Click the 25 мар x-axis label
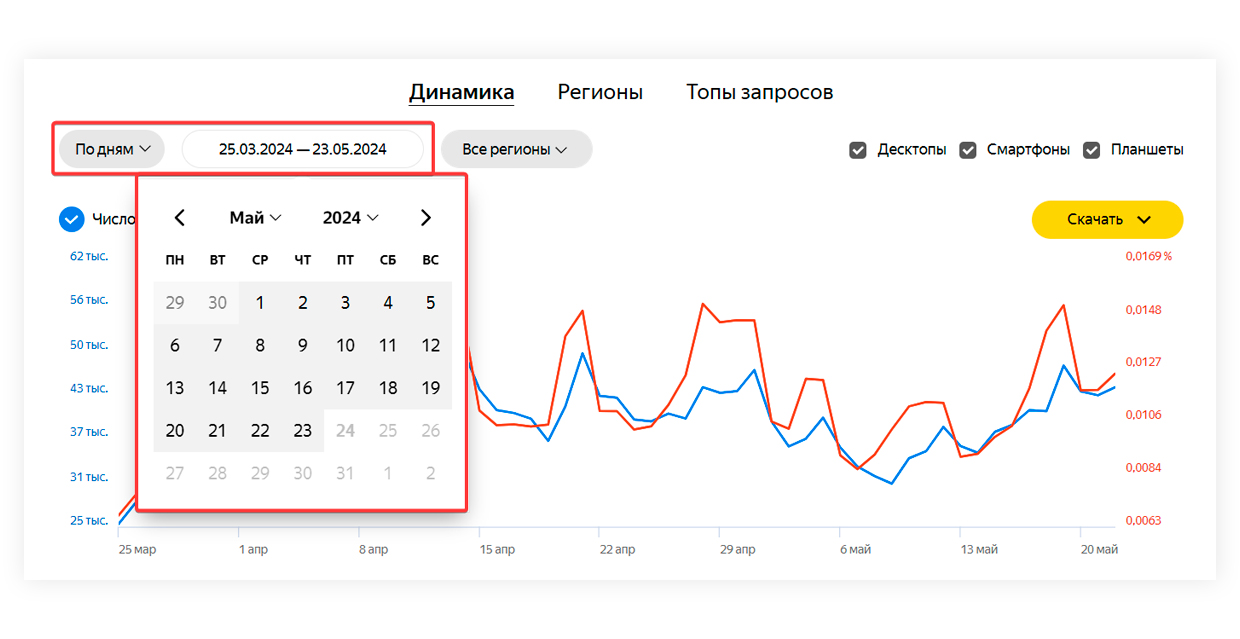The height and width of the screenshot is (639, 1240). pos(137,550)
